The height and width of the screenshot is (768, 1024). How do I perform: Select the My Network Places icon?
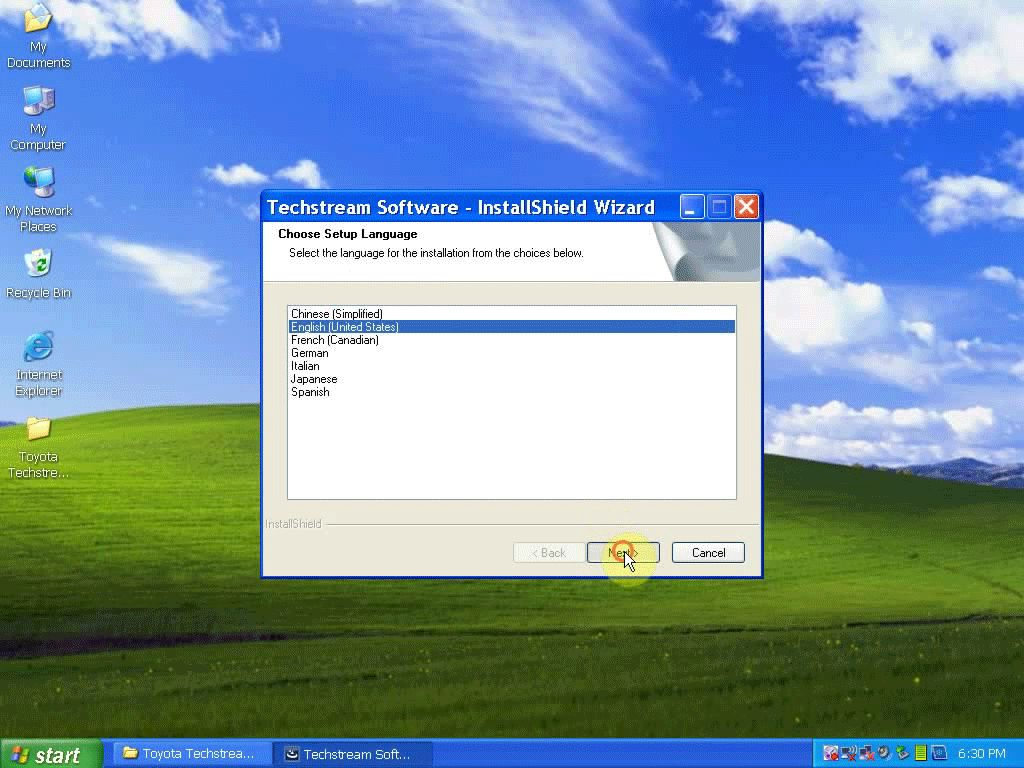38,200
